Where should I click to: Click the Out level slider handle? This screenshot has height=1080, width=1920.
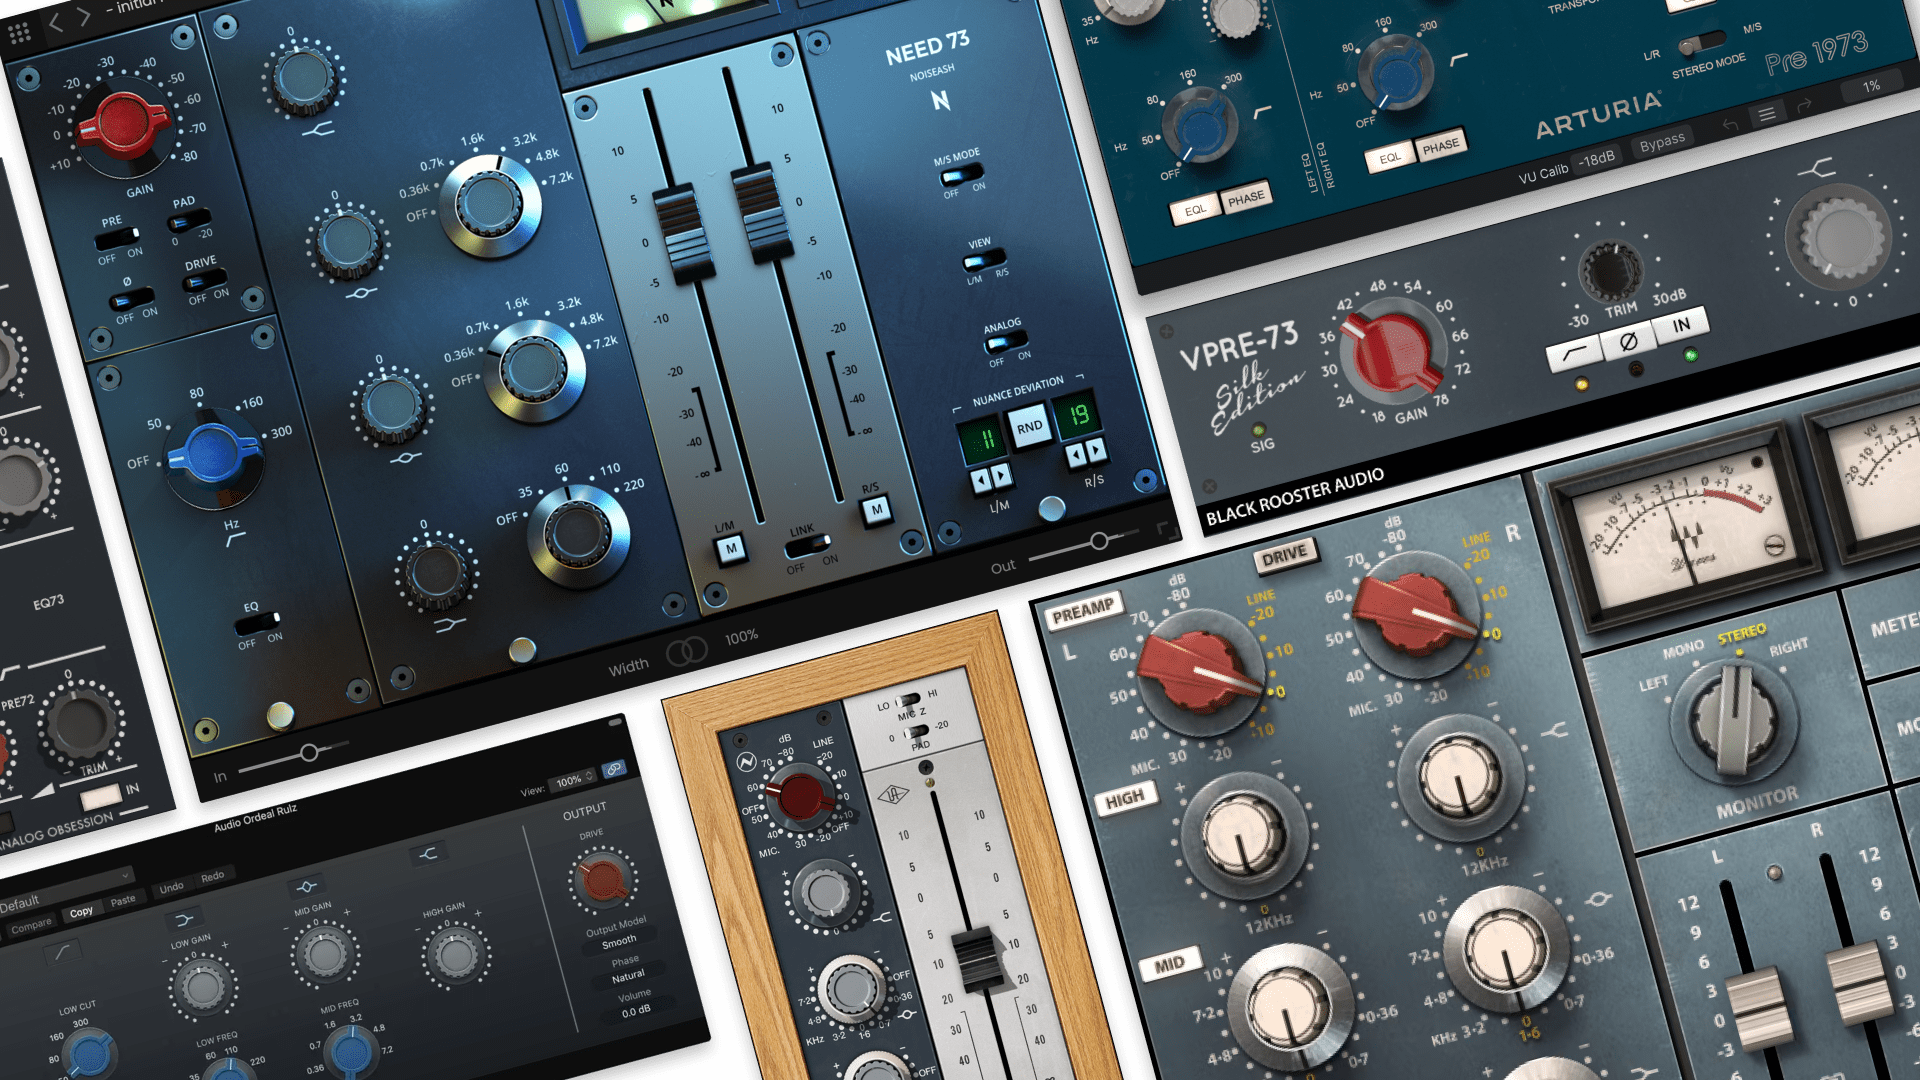tap(1099, 541)
